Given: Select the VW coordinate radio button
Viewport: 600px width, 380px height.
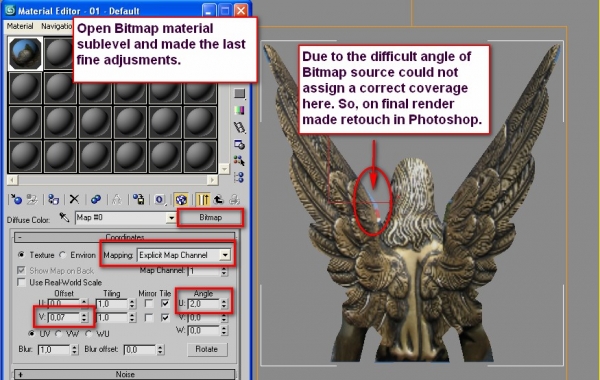Looking at the screenshot, I should [x=59, y=334].
